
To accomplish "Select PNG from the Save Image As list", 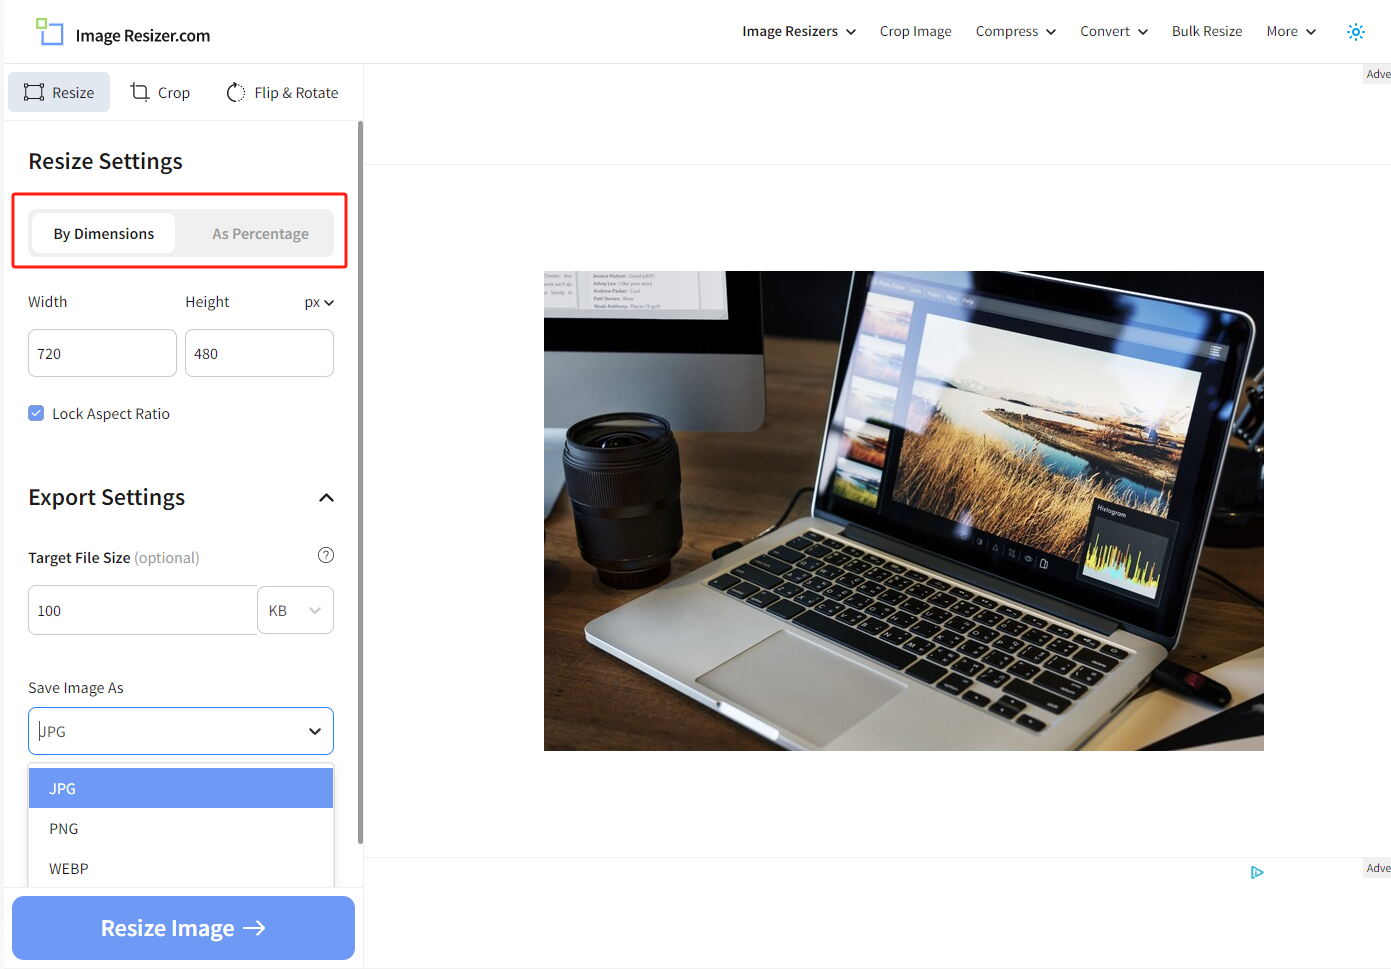I will [x=63, y=828].
